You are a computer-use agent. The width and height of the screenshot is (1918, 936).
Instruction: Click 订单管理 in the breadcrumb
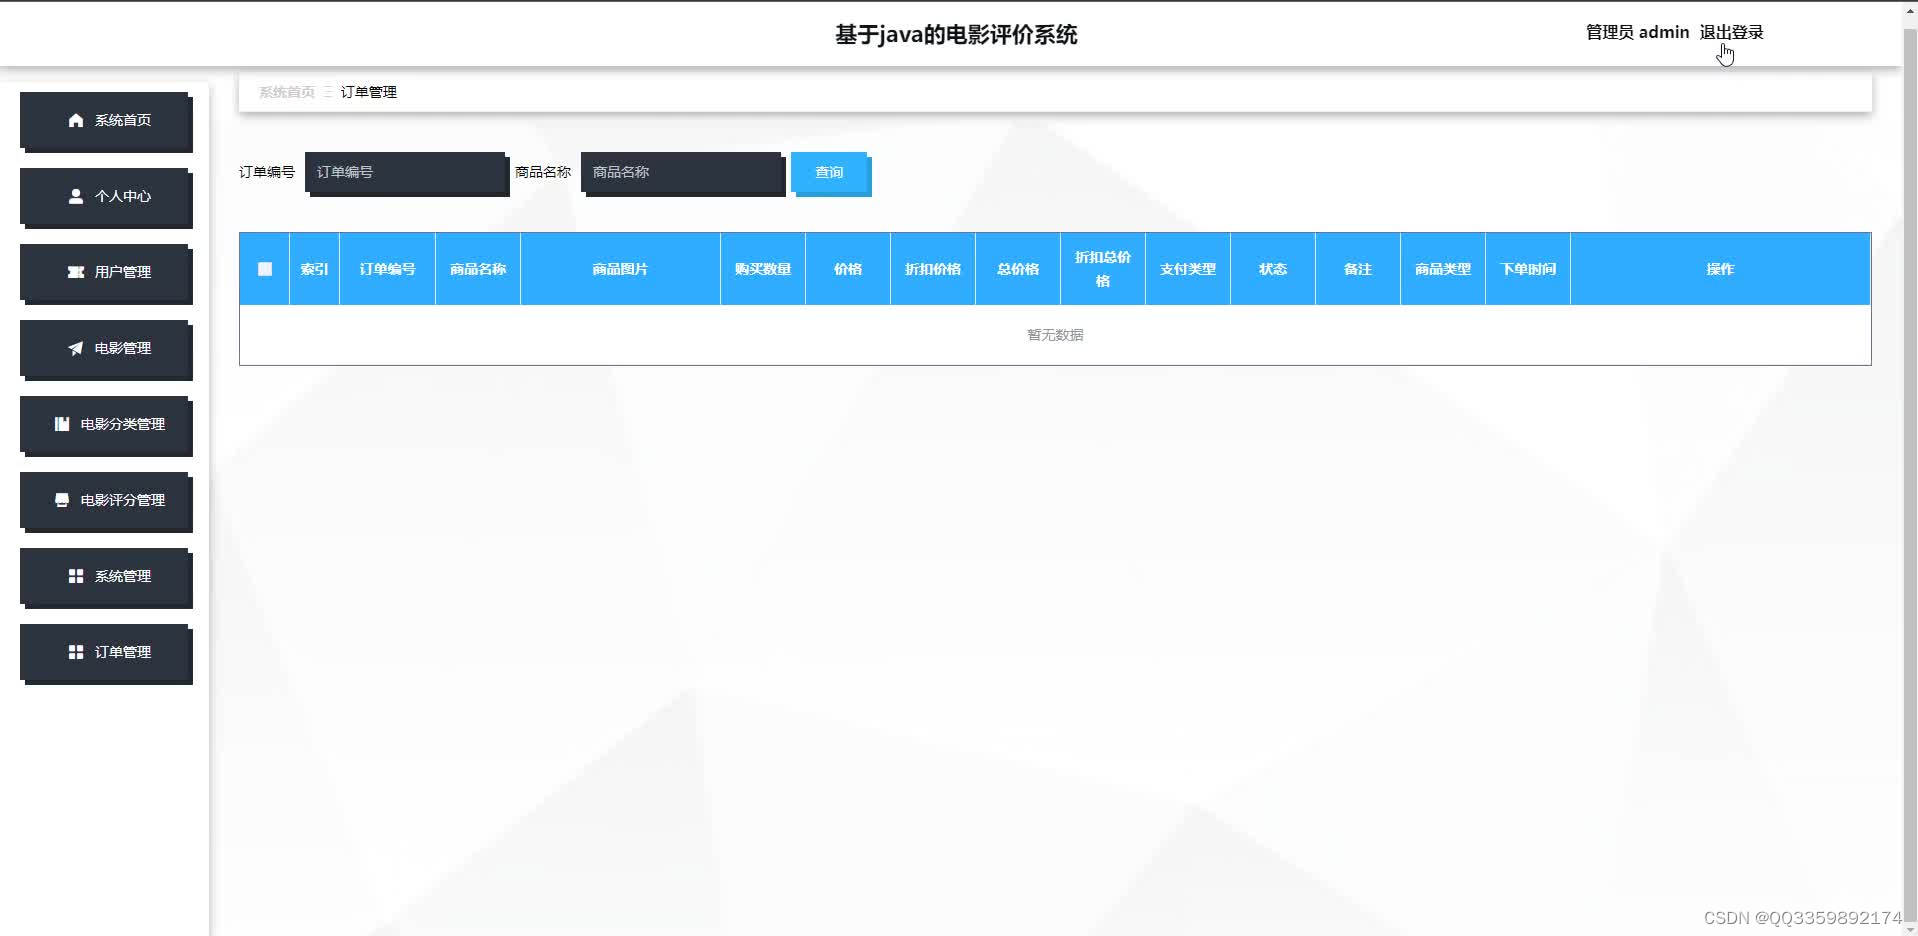coord(369,92)
